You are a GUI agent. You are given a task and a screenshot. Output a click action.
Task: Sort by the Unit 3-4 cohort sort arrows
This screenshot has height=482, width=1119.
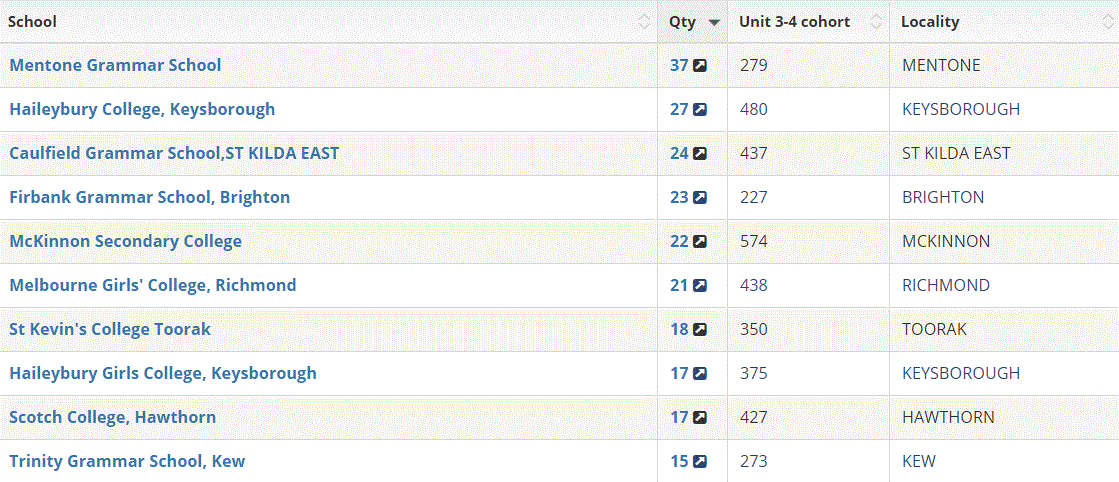(x=876, y=22)
